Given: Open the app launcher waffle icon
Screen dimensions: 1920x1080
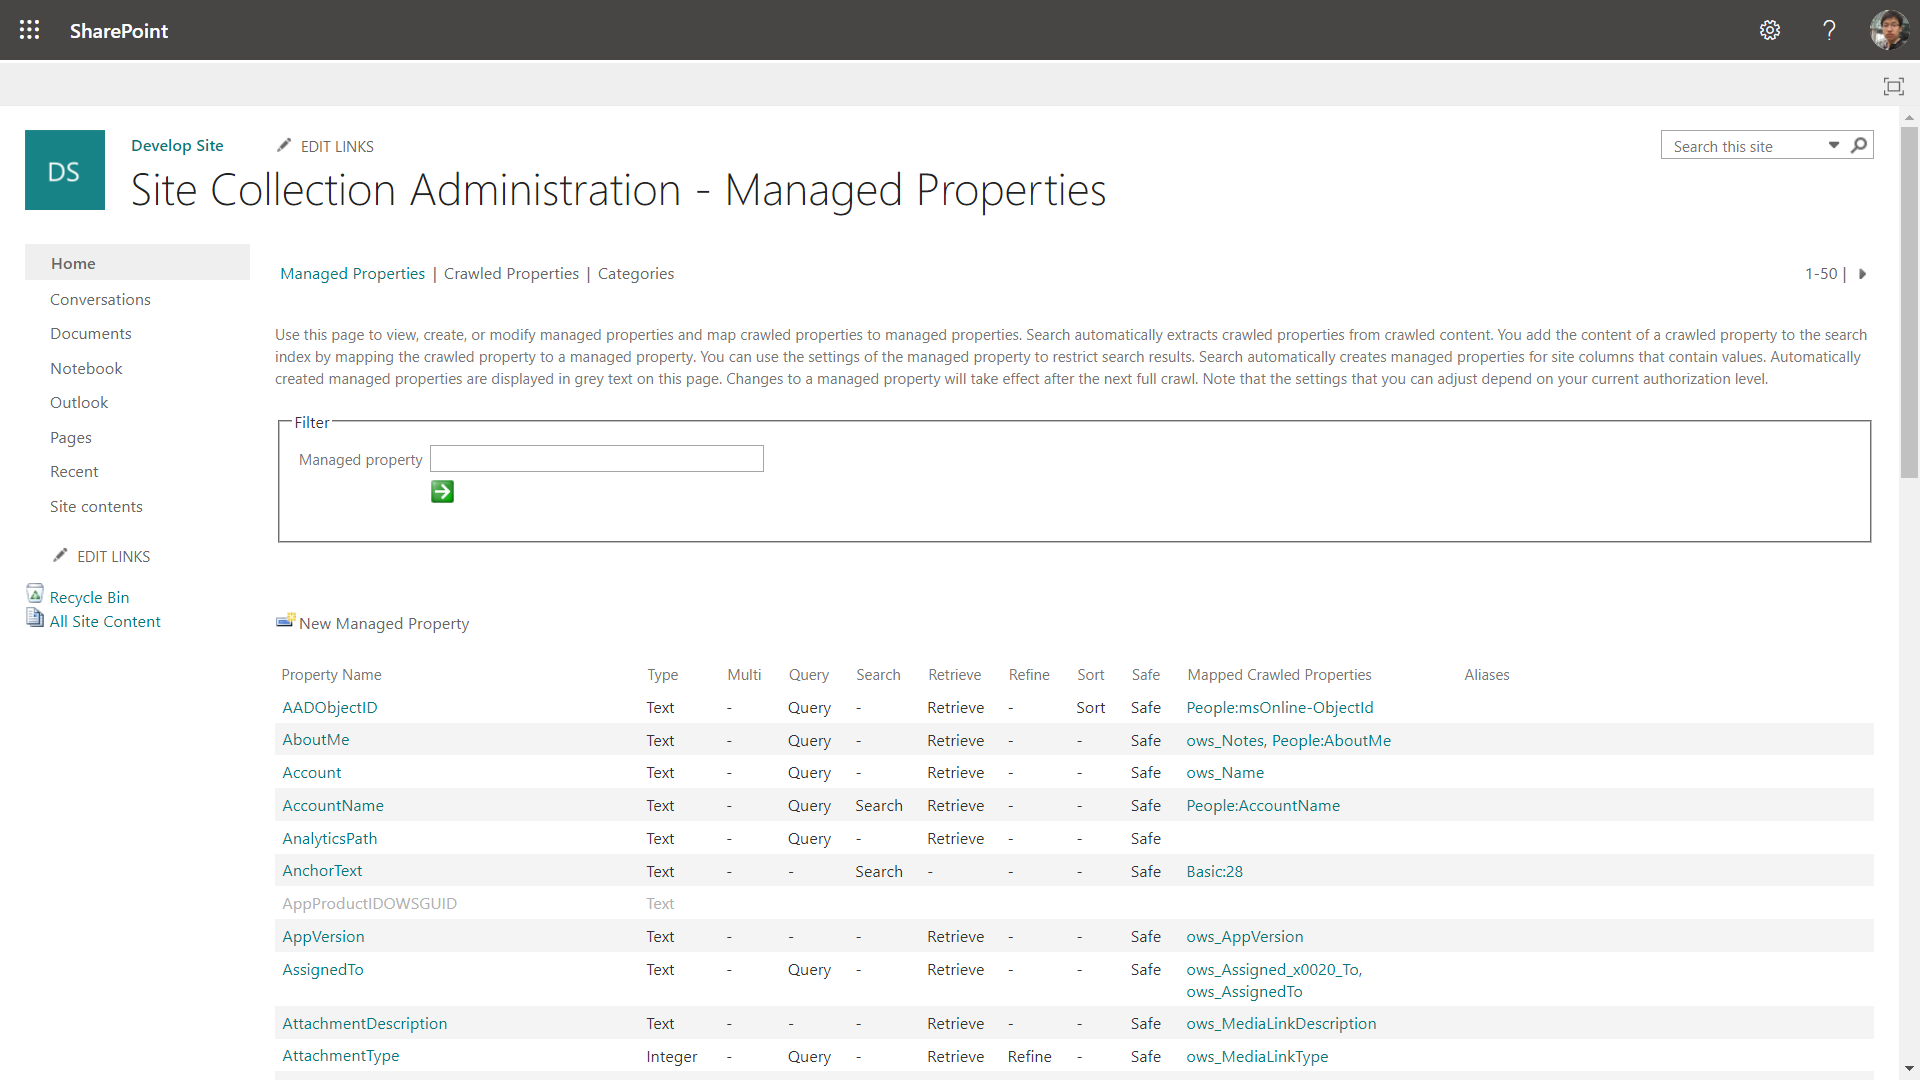Looking at the screenshot, I should (x=30, y=30).
